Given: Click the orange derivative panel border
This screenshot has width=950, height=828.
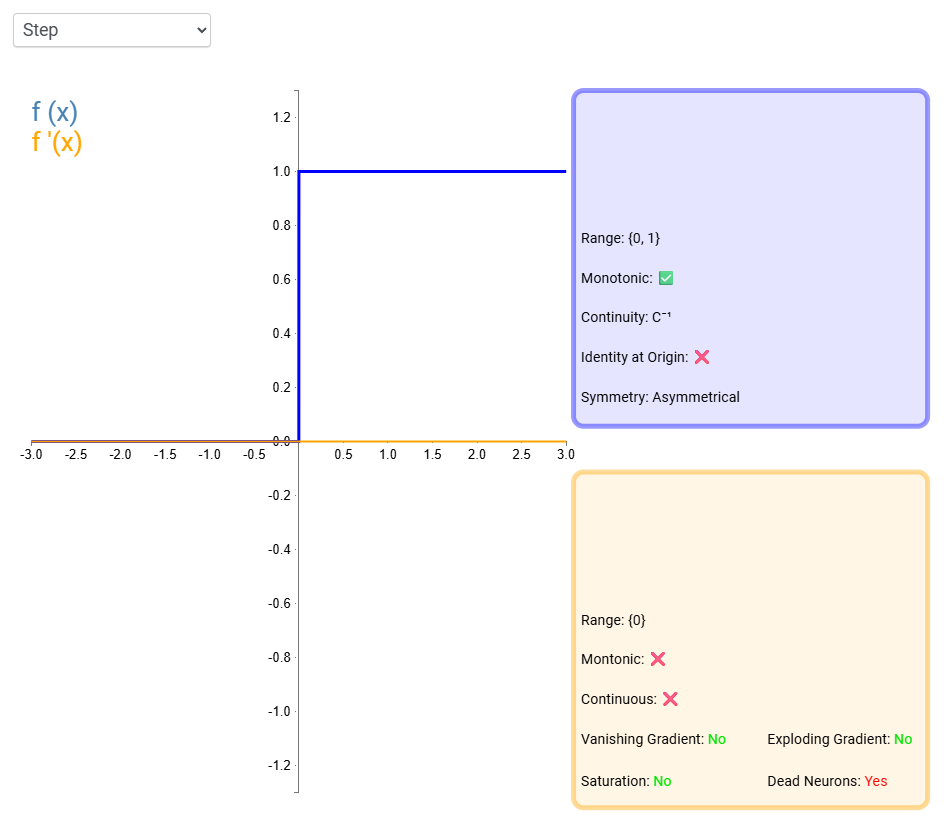Looking at the screenshot, I should [750, 475].
